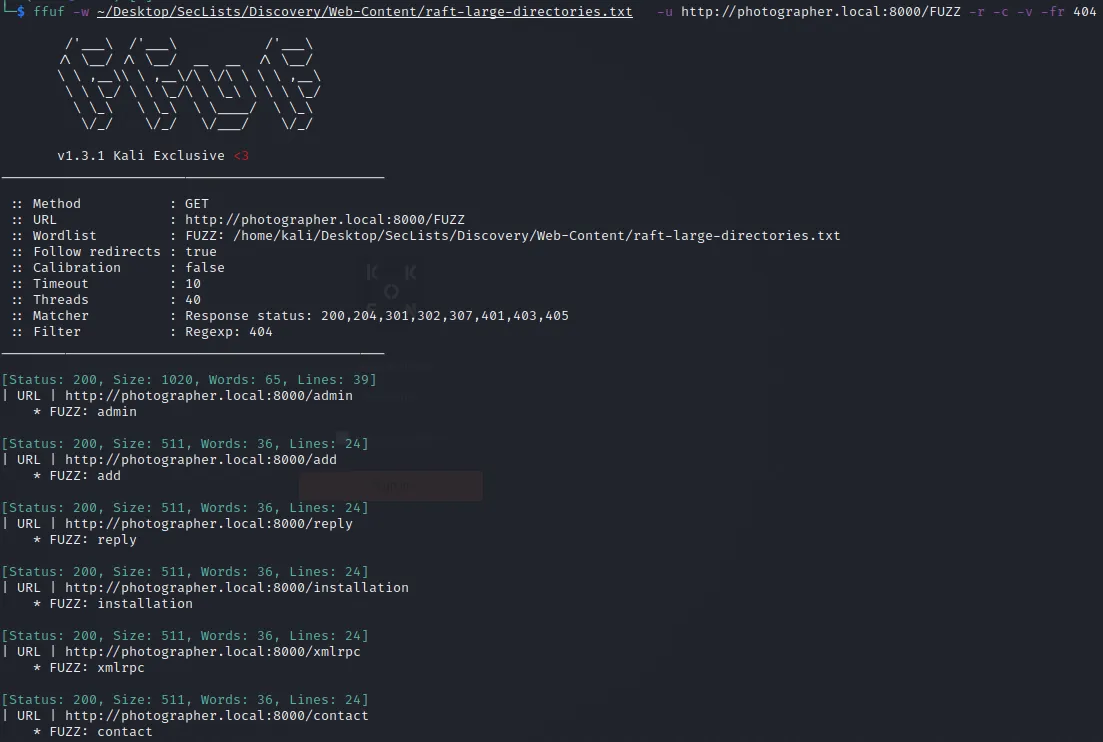Viewport: 1103px width, 742px height.
Task: Open the photographer.local:8000/add URL
Action: click(200, 460)
